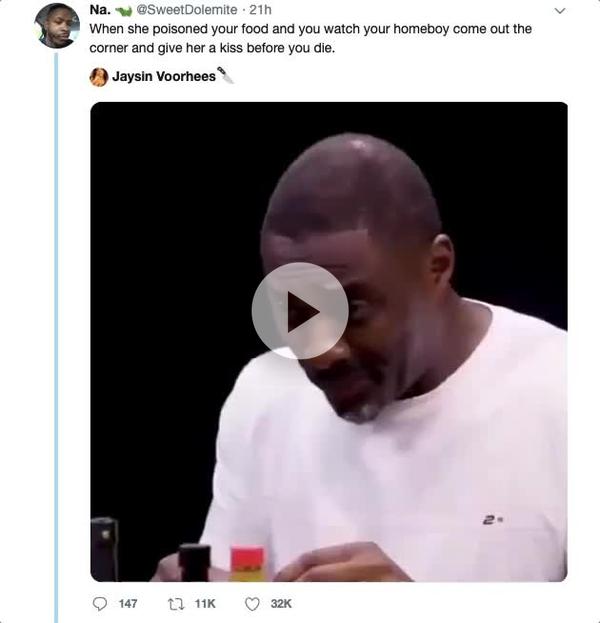The width and height of the screenshot is (600, 623).
Task: Click the knife emoji after Voorhees
Action: point(226,76)
